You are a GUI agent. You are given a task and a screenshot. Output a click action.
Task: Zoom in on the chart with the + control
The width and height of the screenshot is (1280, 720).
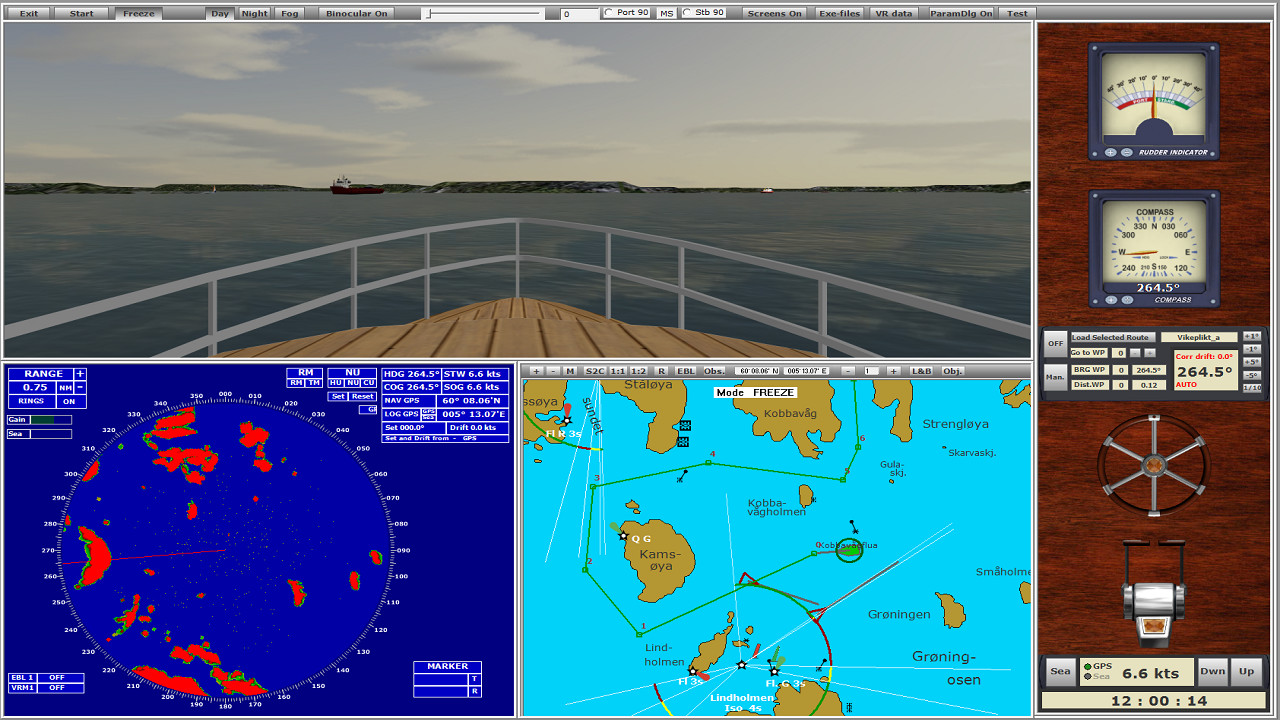pos(536,370)
